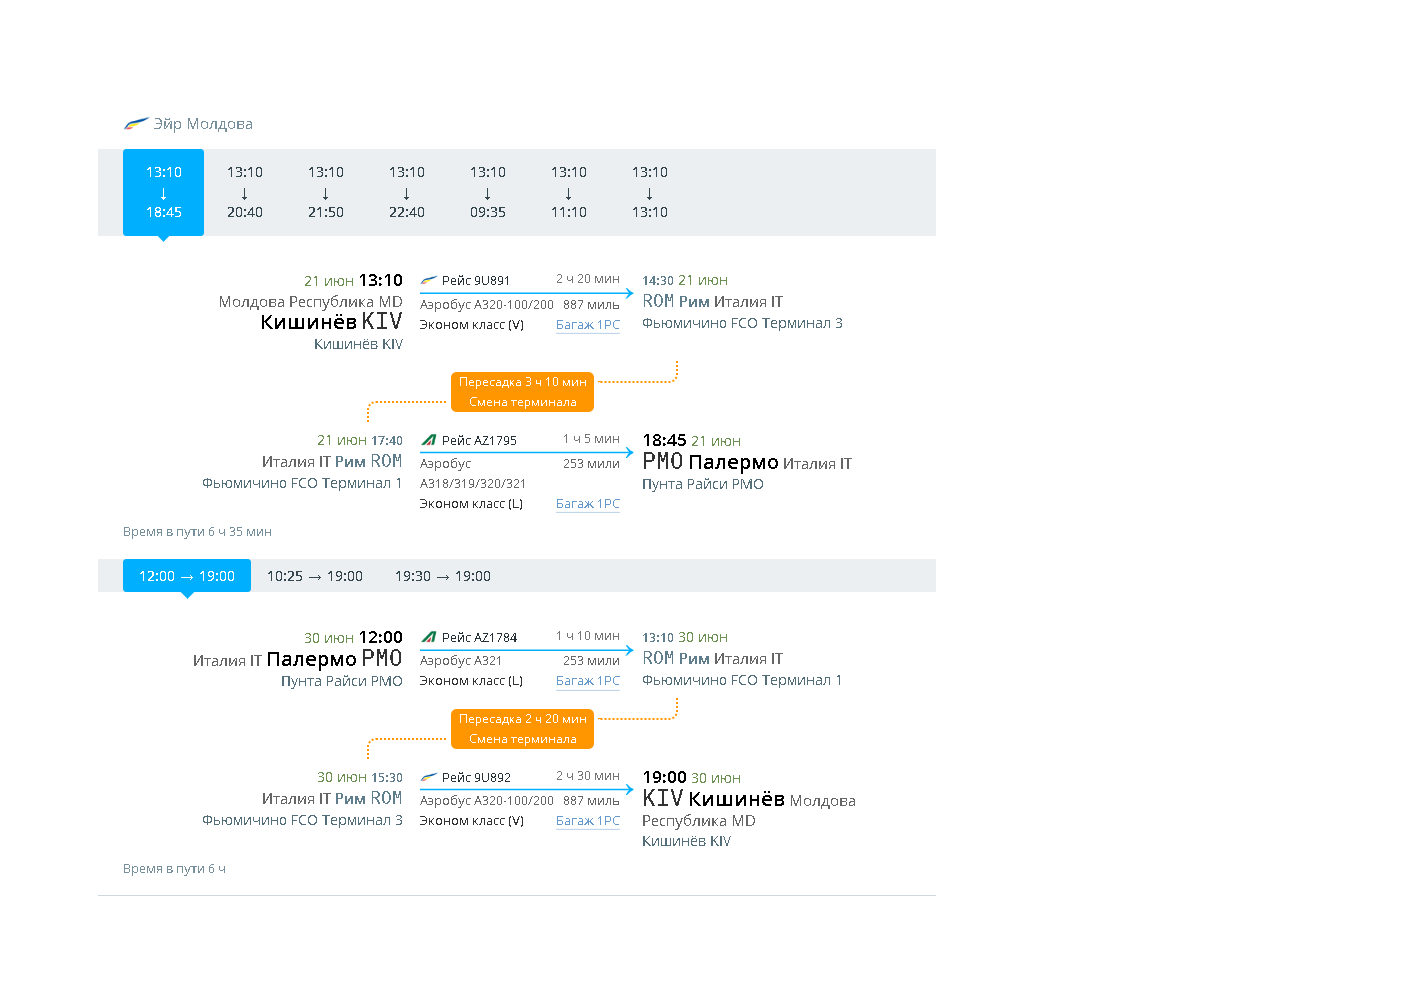Select the active 13:10 to 18:45 option

pyautogui.click(x=163, y=192)
